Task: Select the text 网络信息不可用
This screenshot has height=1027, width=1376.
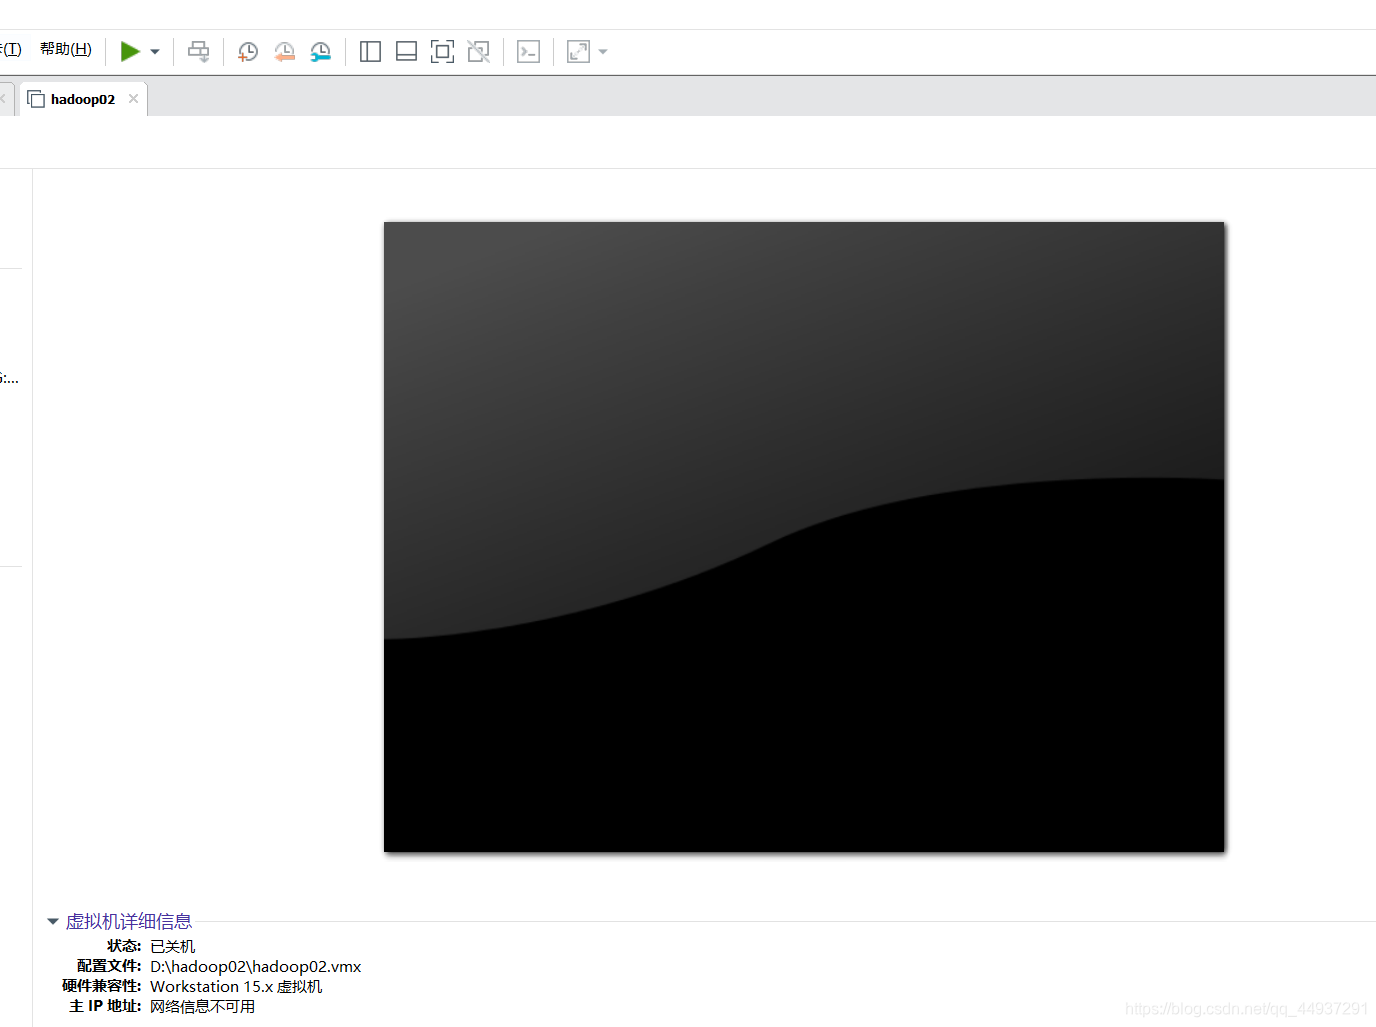Action: pyautogui.click(x=203, y=1006)
